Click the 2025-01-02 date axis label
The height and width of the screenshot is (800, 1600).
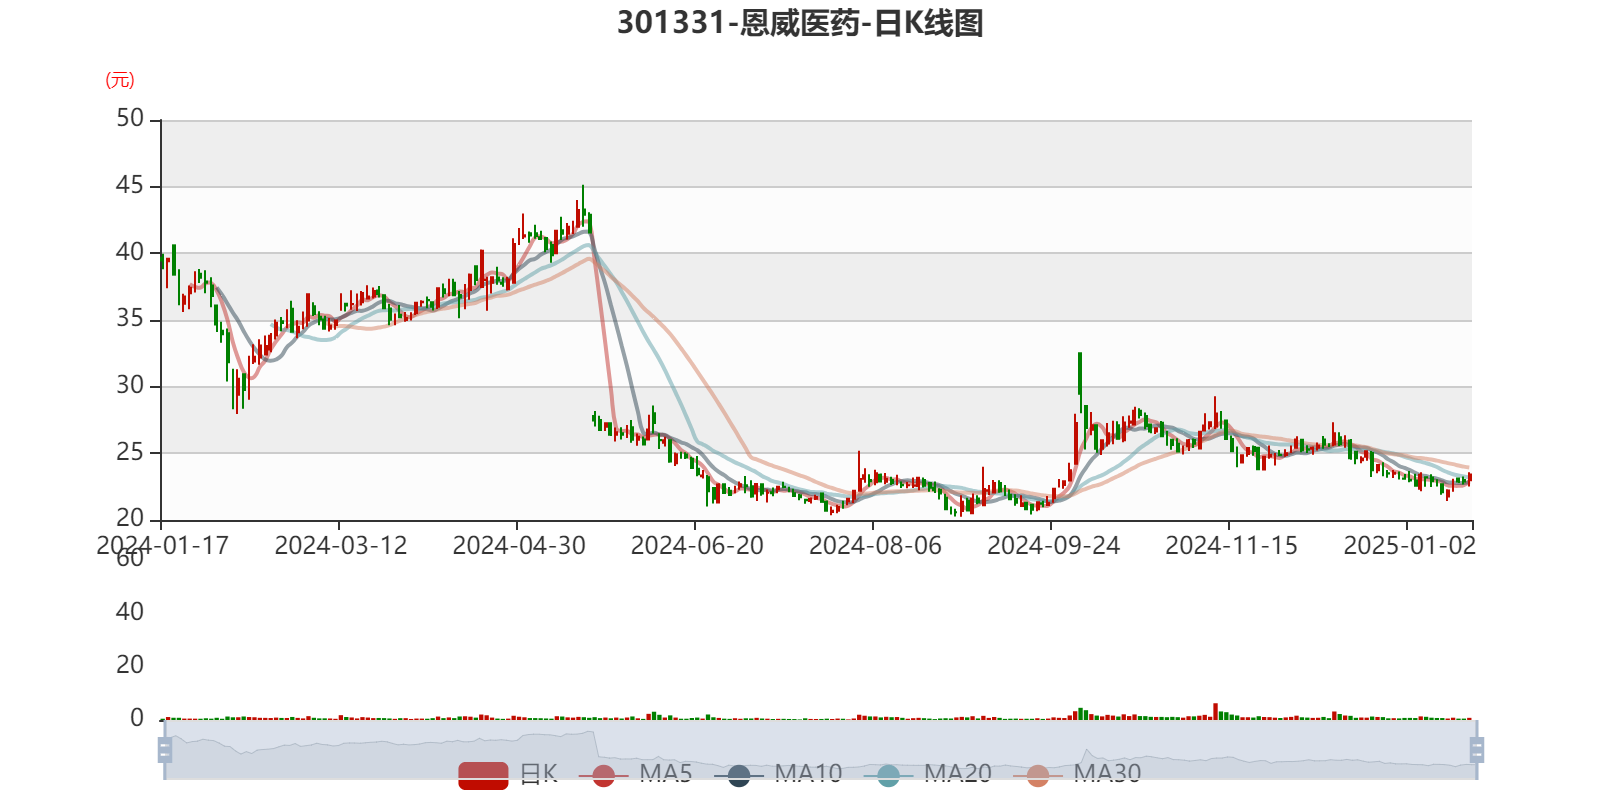(1409, 545)
